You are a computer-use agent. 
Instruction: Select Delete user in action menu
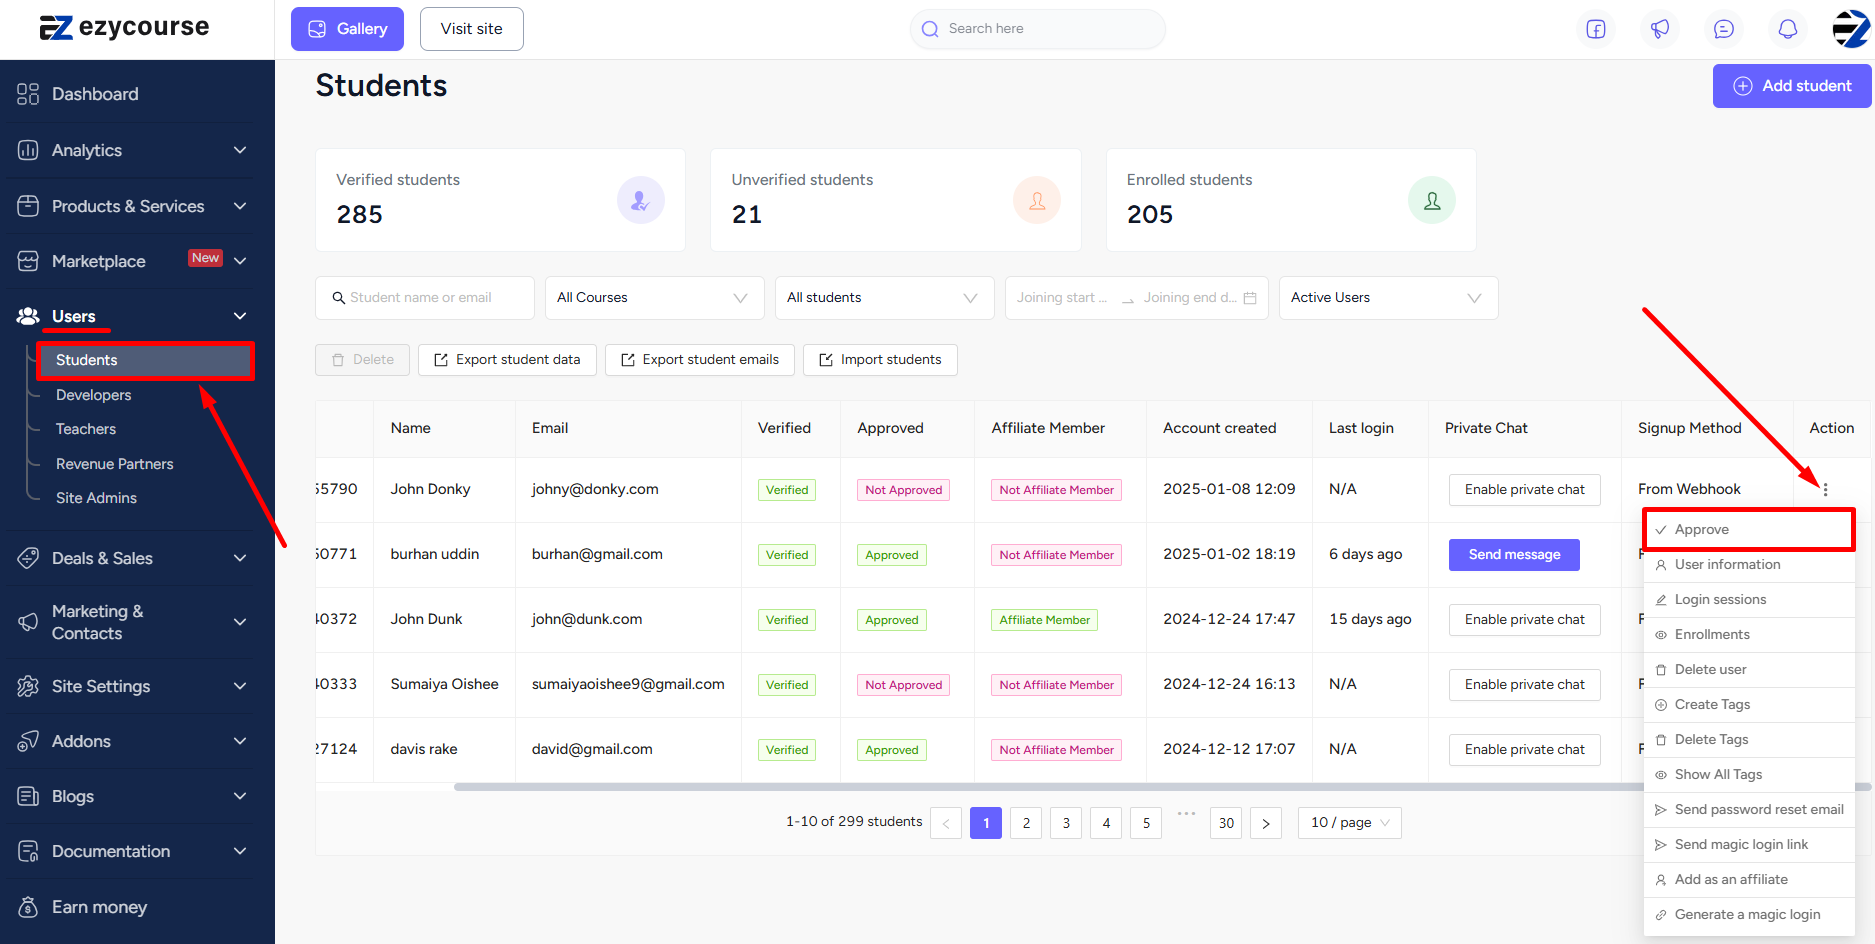point(1749,670)
